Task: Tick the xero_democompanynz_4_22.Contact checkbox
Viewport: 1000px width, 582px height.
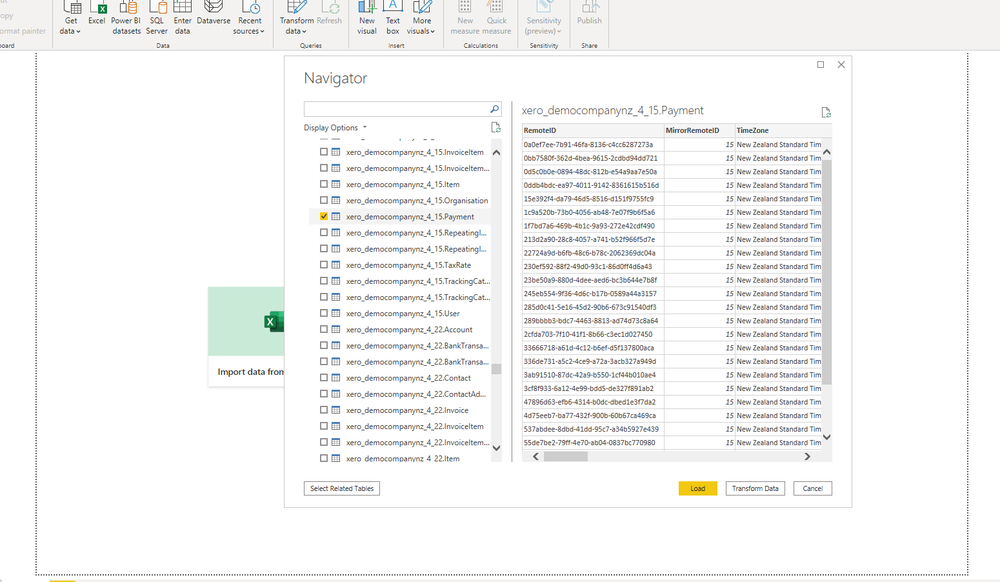Action: click(x=324, y=378)
